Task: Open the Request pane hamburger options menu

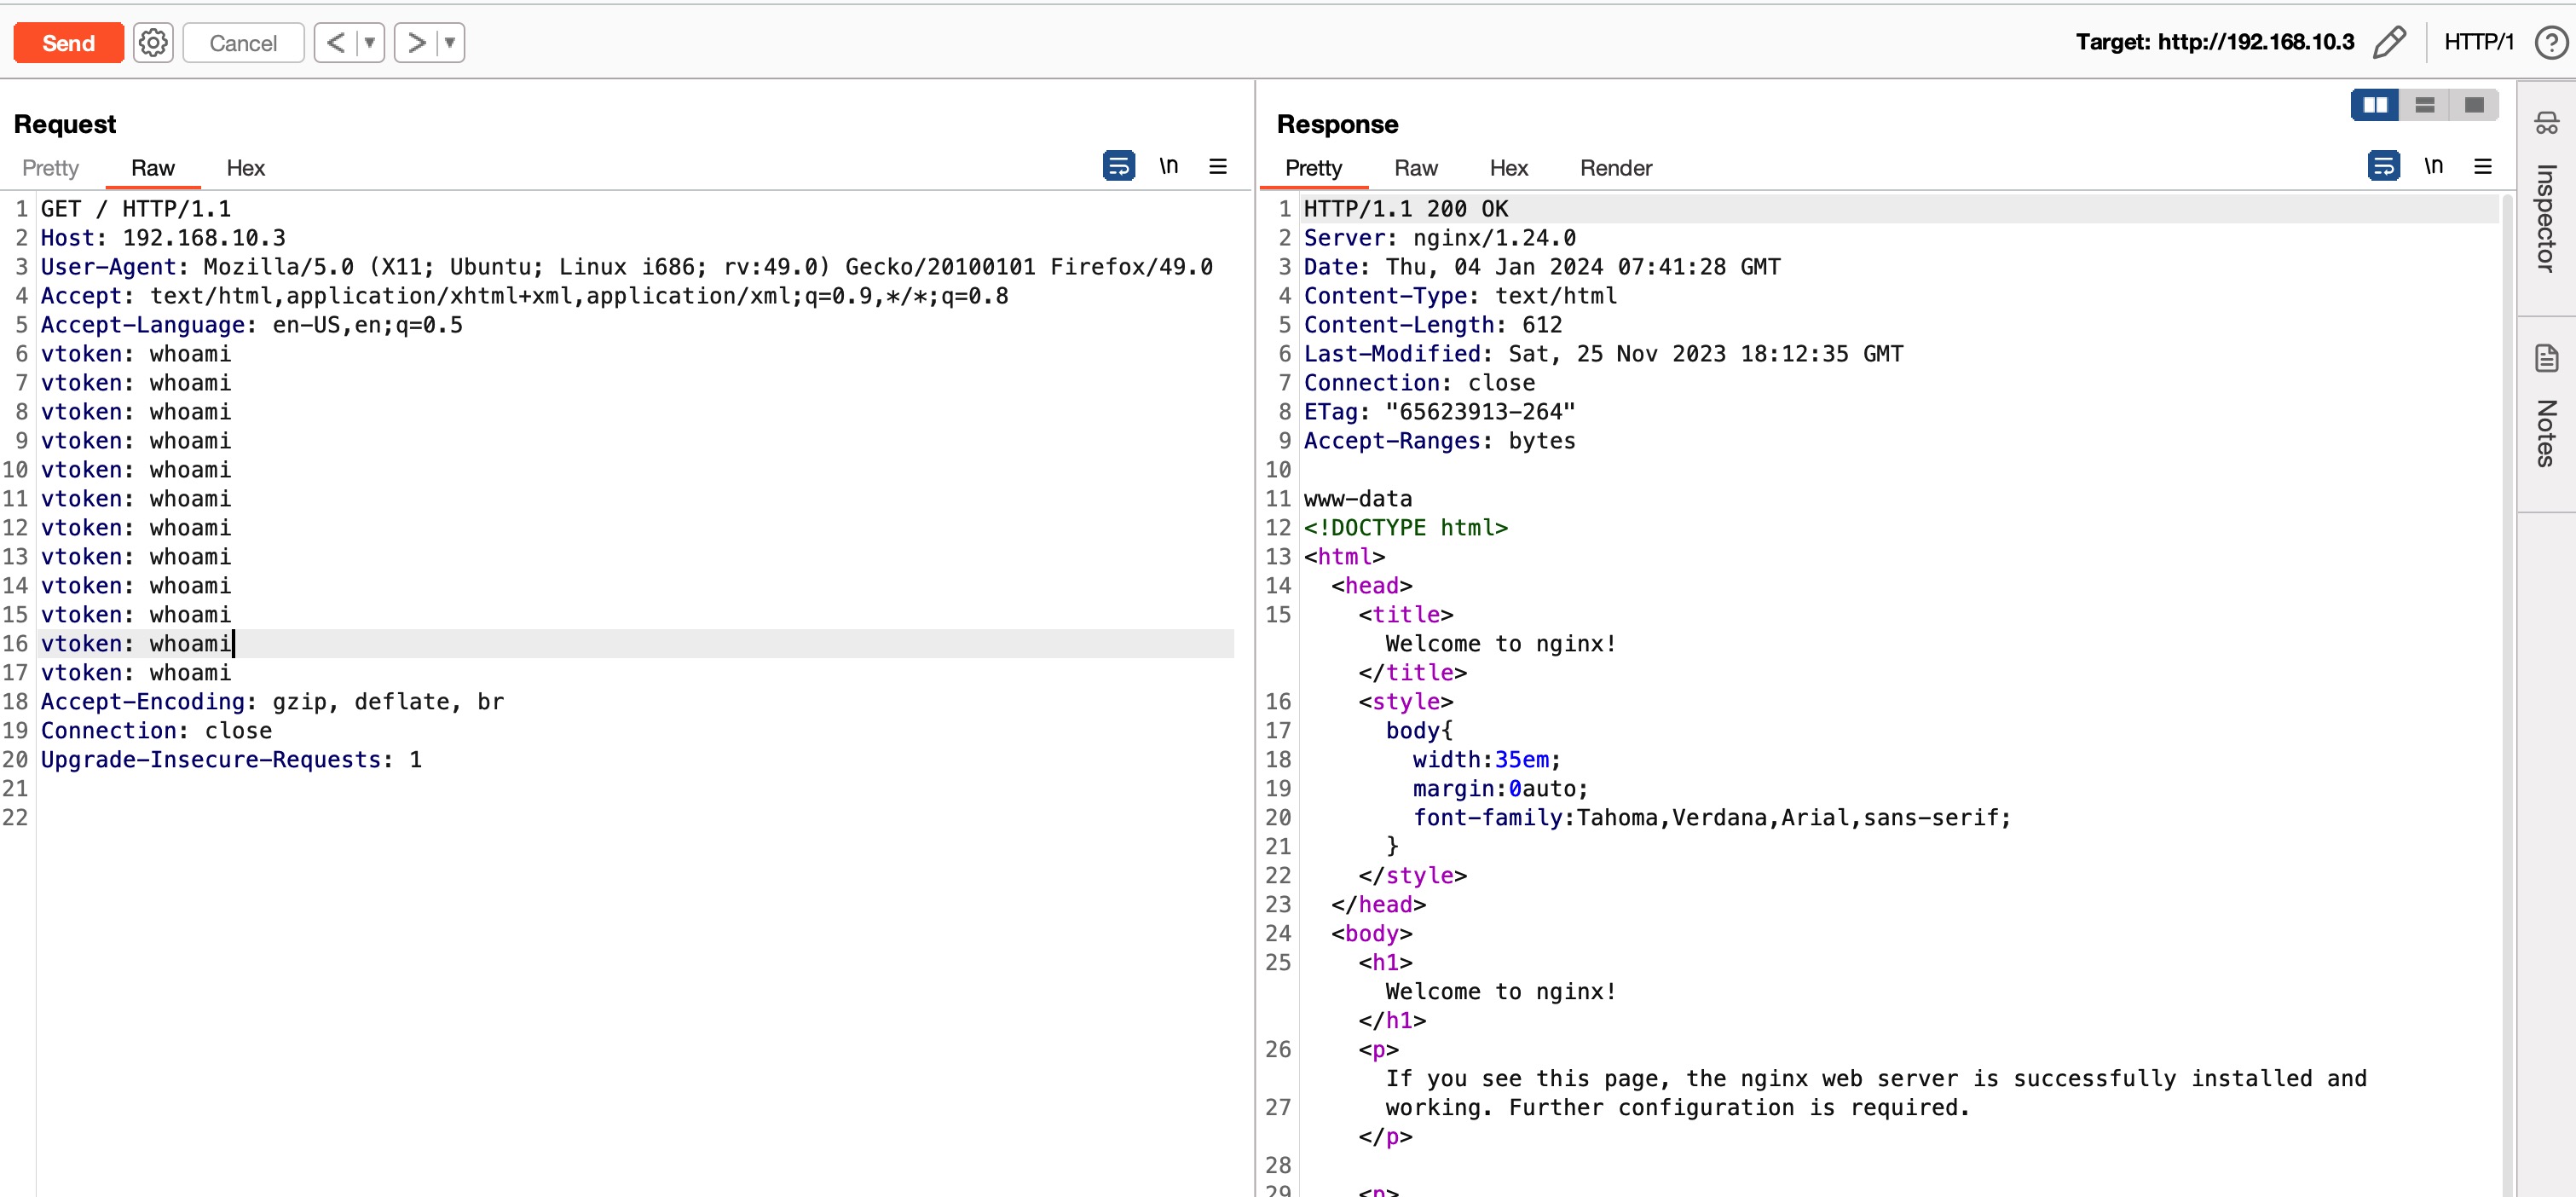Action: click(1217, 166)
